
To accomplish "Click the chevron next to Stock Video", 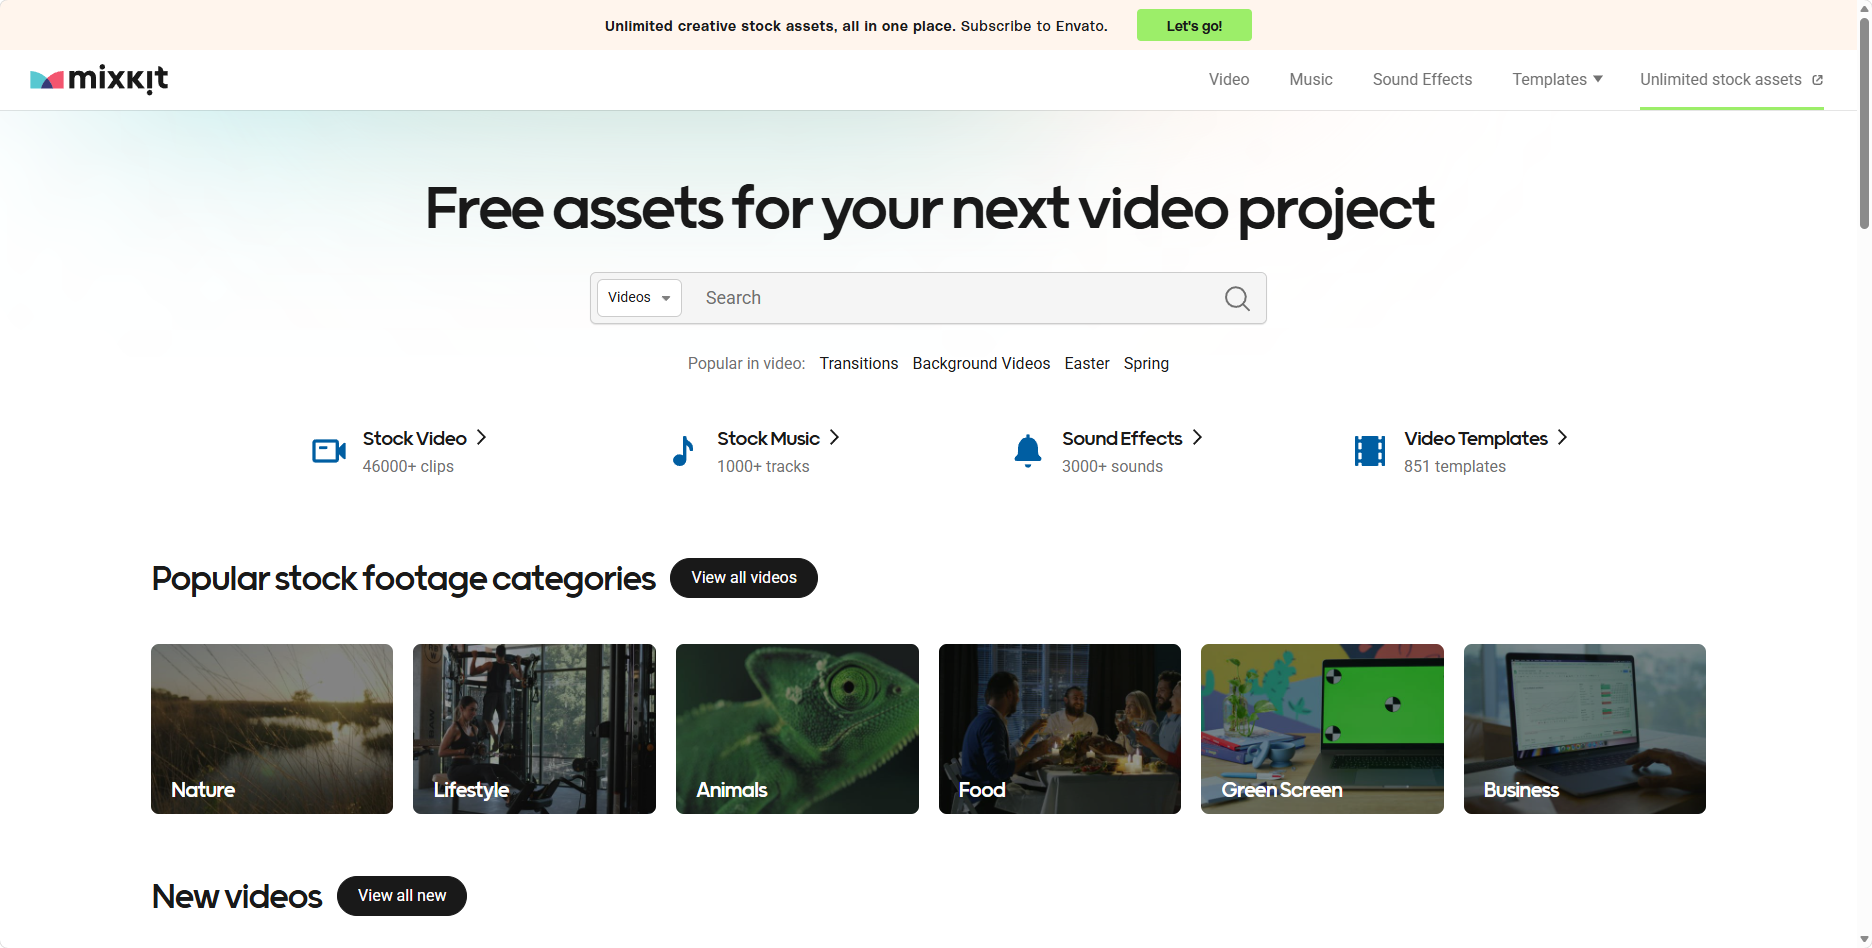I will pyautogui.click(x=482, y=437).
